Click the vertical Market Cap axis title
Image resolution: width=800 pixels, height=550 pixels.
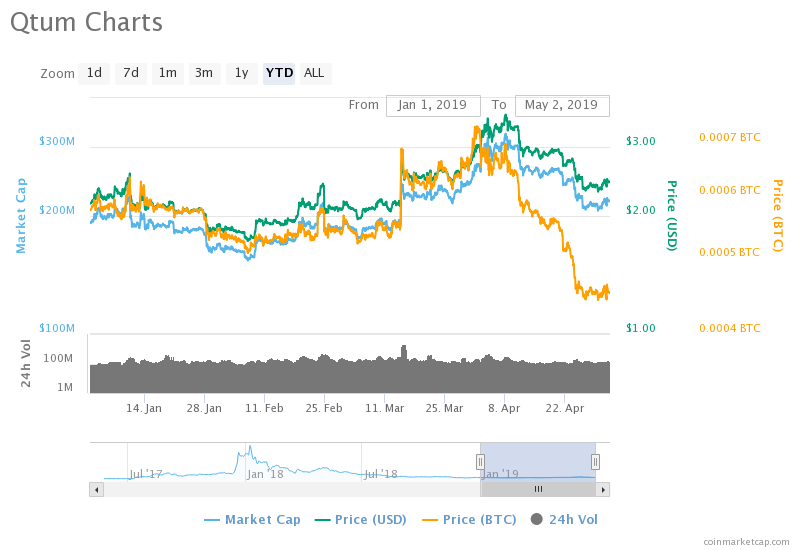coord(21,216)
